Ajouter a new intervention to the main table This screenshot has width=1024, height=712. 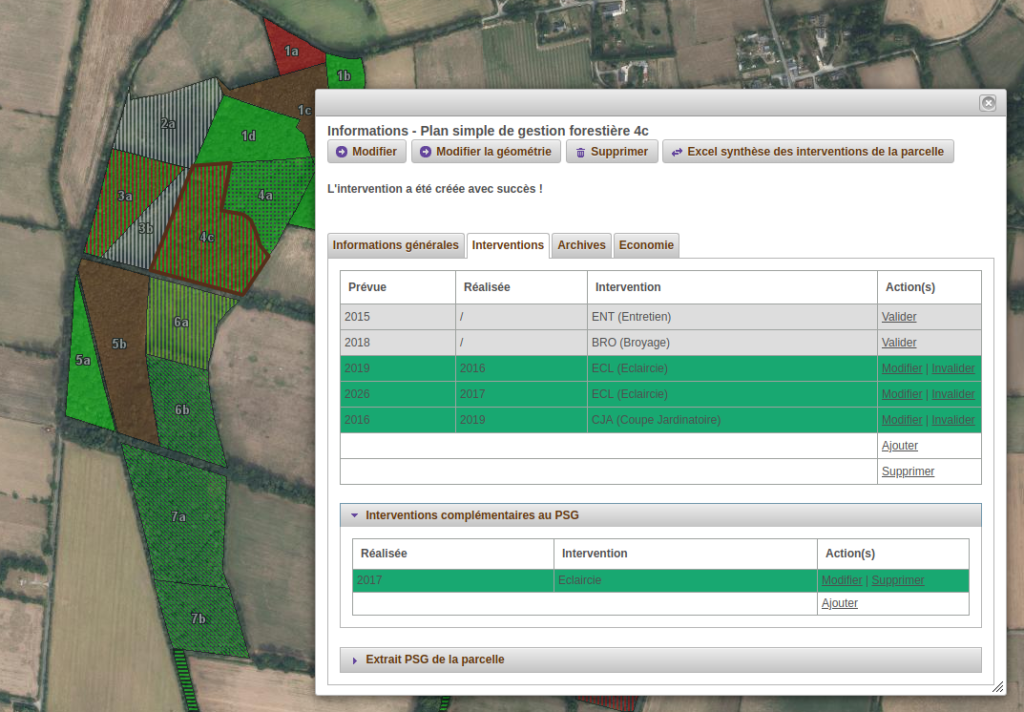point(900,445)
